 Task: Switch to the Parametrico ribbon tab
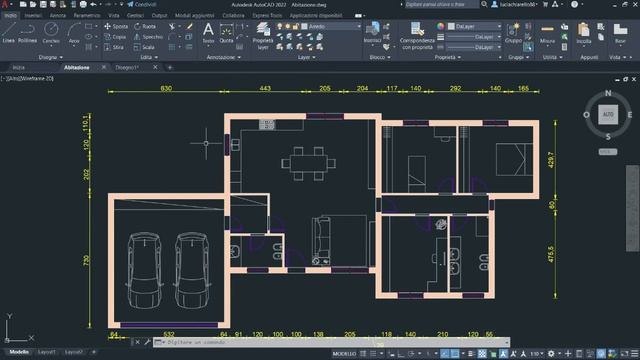point(87,16)
